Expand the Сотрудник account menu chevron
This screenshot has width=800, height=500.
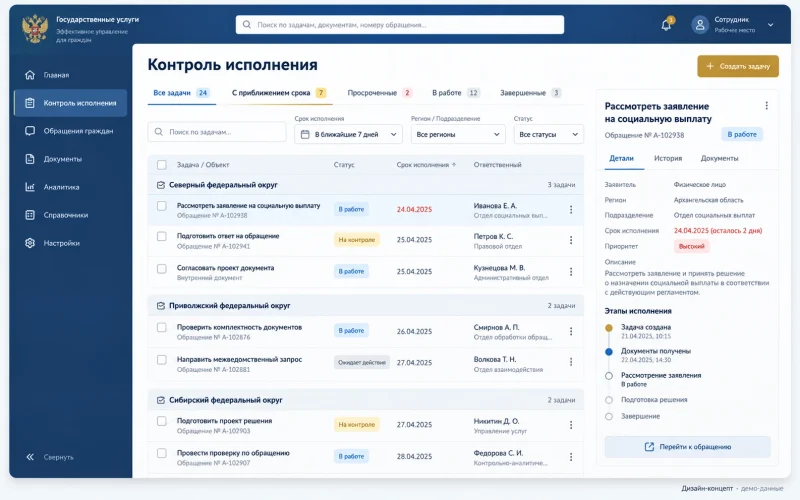point(771,24)
